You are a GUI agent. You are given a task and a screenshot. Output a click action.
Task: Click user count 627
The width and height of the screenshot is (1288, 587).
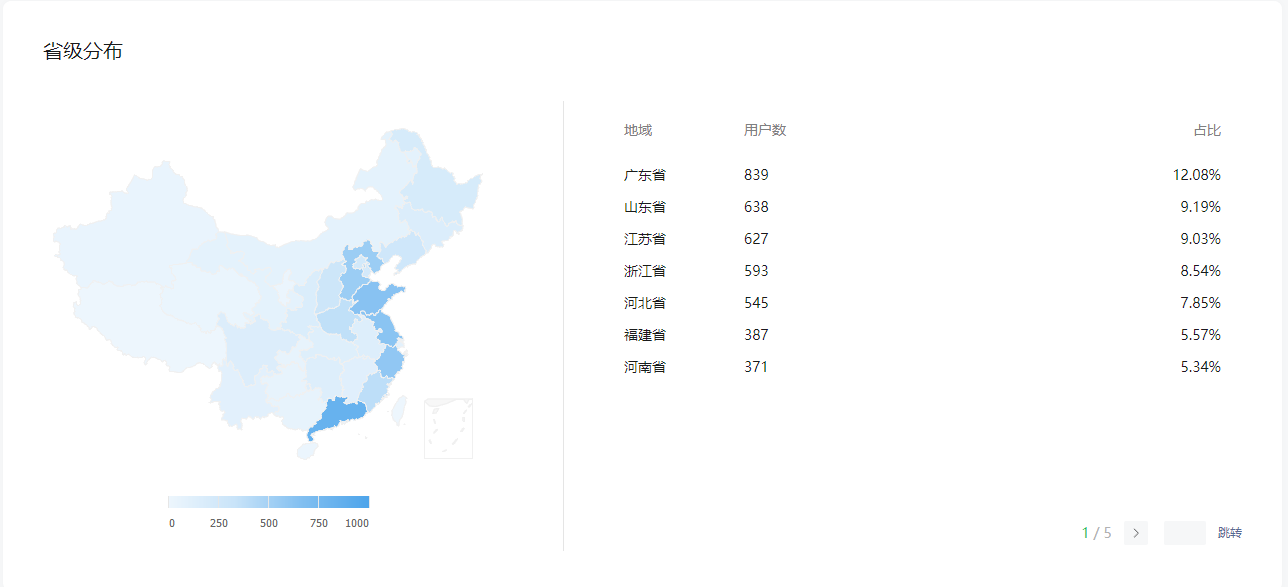(x=756, y=239)
